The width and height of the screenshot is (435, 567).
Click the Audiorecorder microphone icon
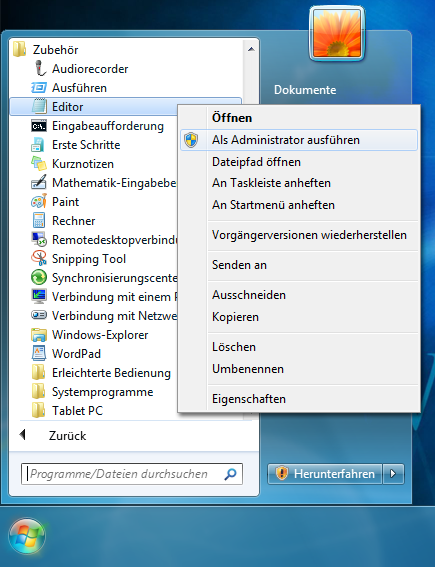click(40, 68)
